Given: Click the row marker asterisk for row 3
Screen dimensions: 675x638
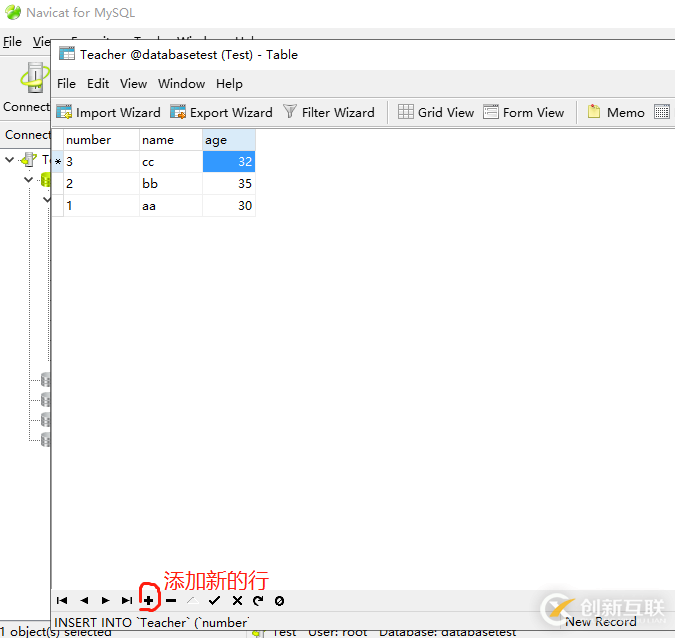Looking at the screenshot, I should point(58,162).
